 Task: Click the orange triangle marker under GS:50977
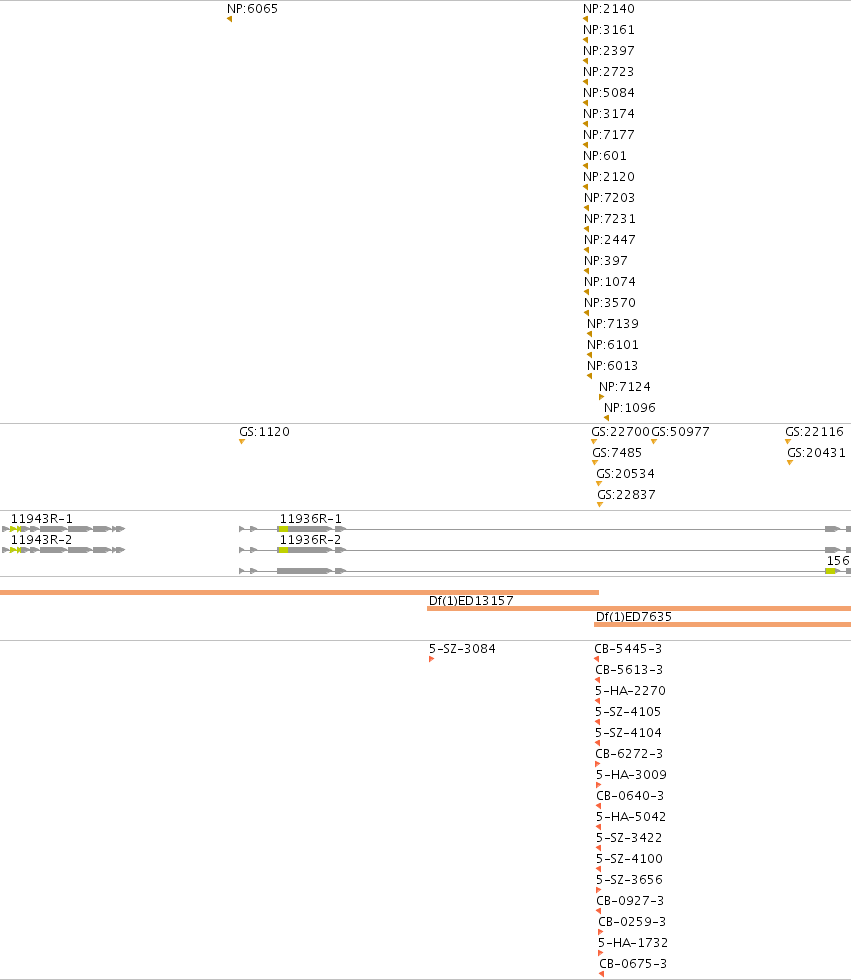(654, 442)
